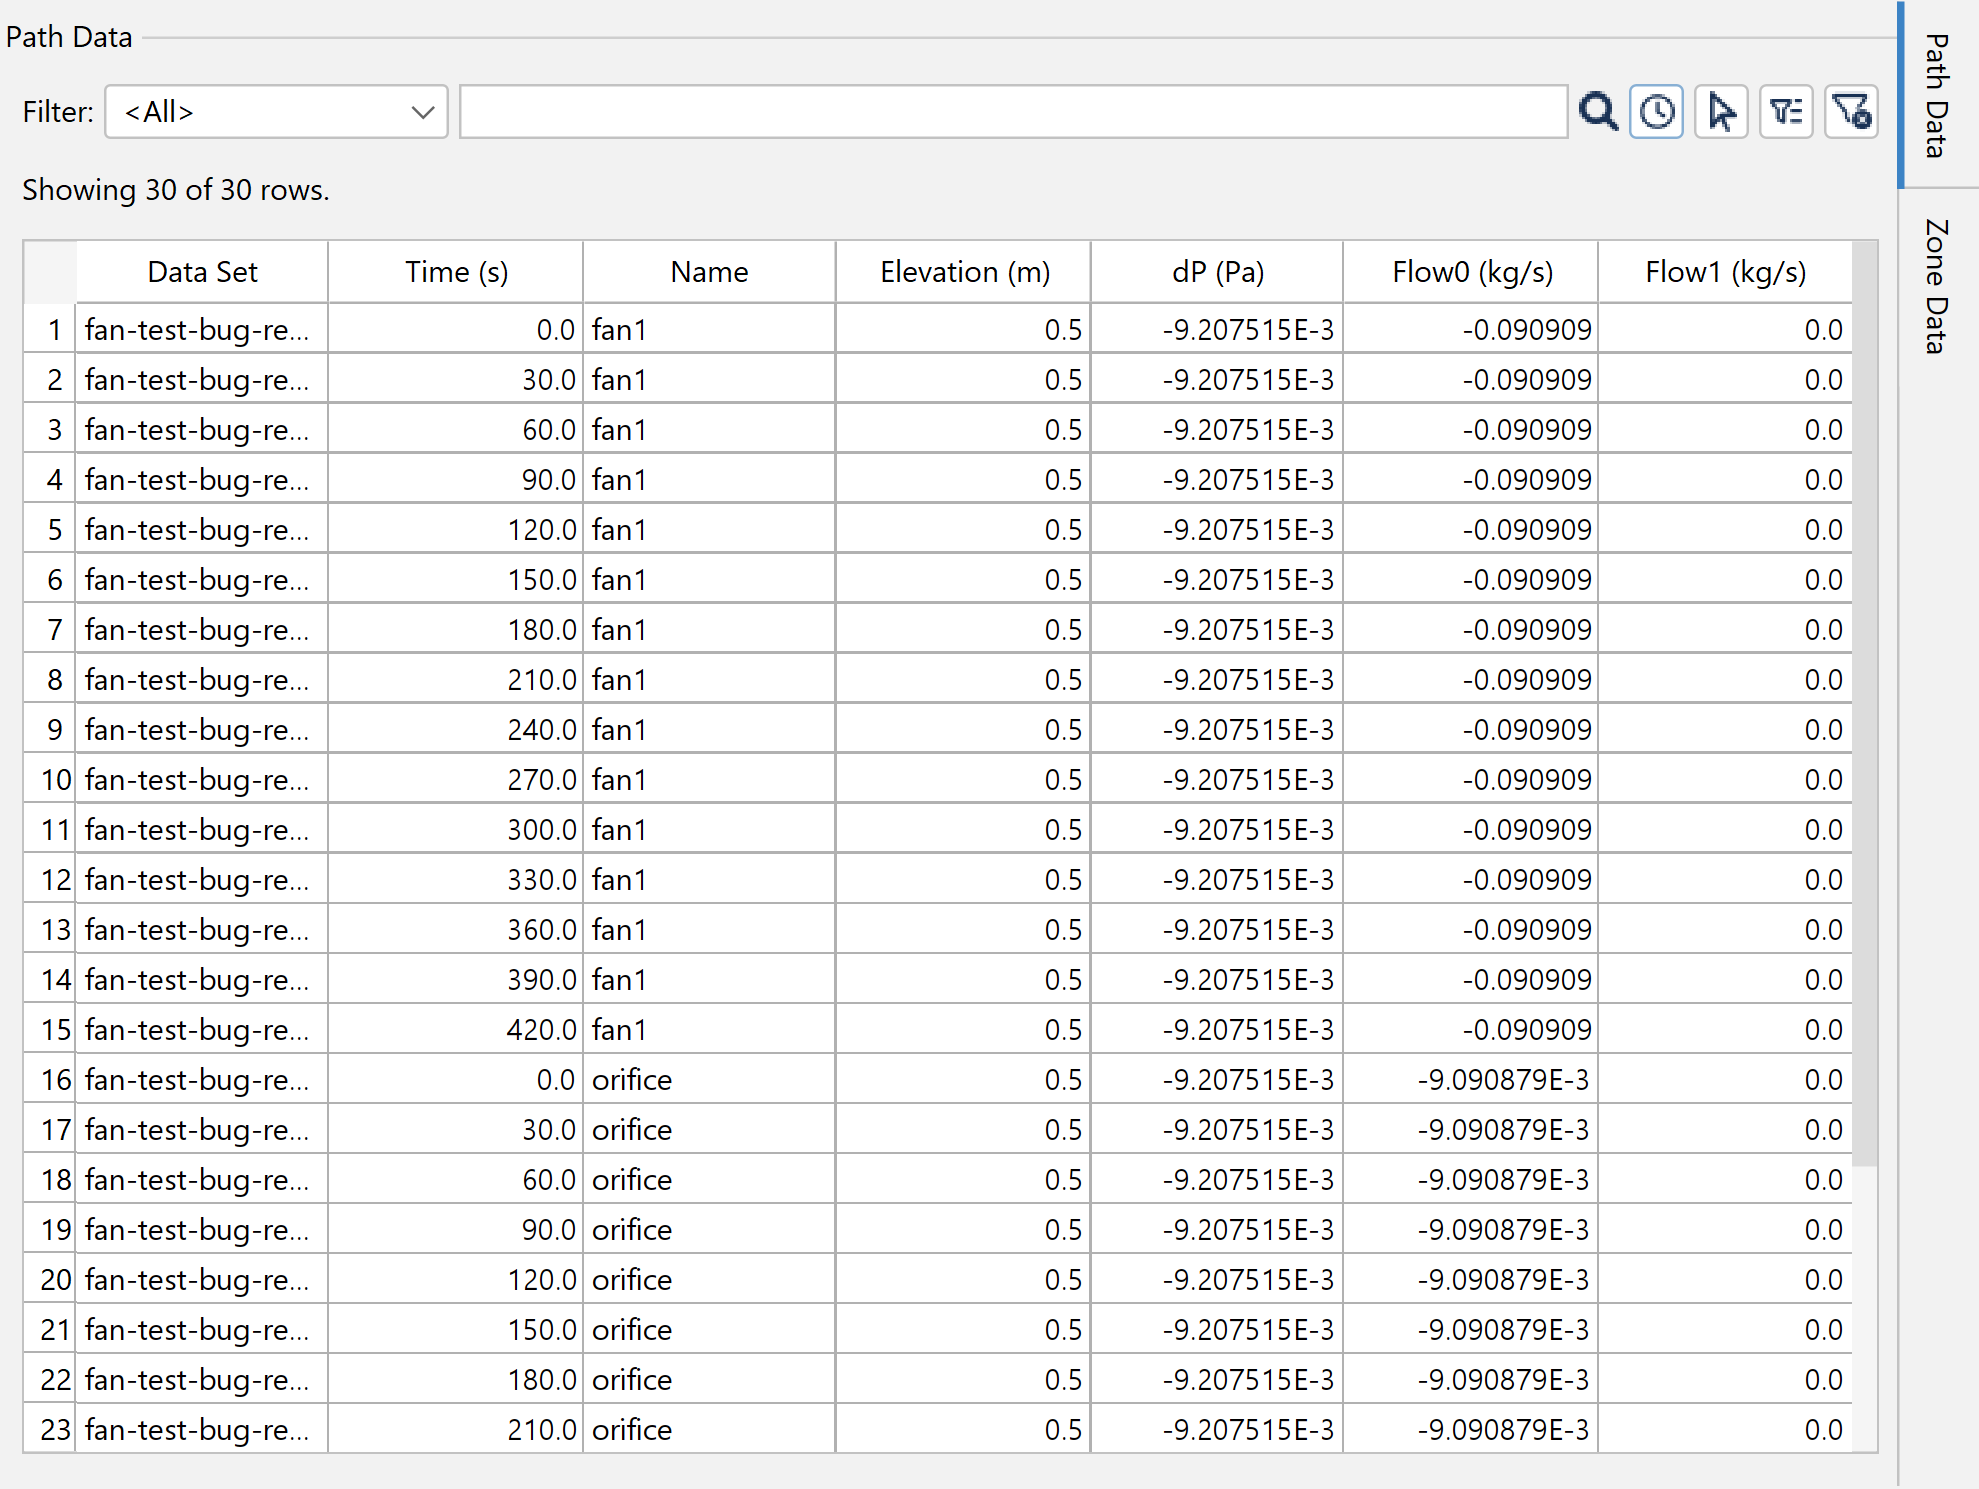
Task: Click Data Set cell in row 7
Action: click(202, 629)
